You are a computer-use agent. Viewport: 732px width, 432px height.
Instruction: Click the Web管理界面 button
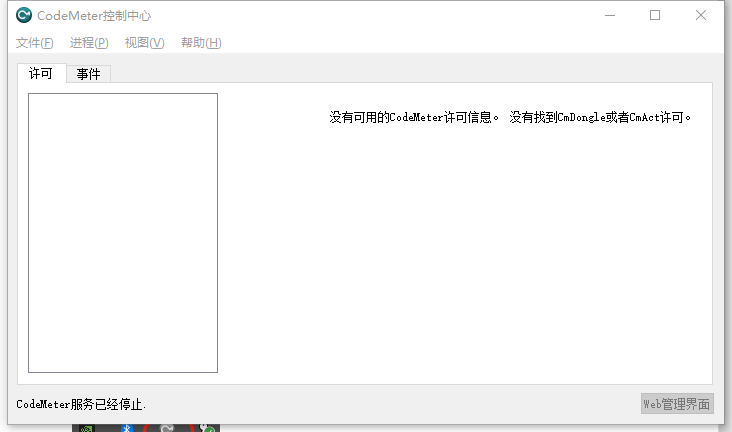tap(677, 404)
